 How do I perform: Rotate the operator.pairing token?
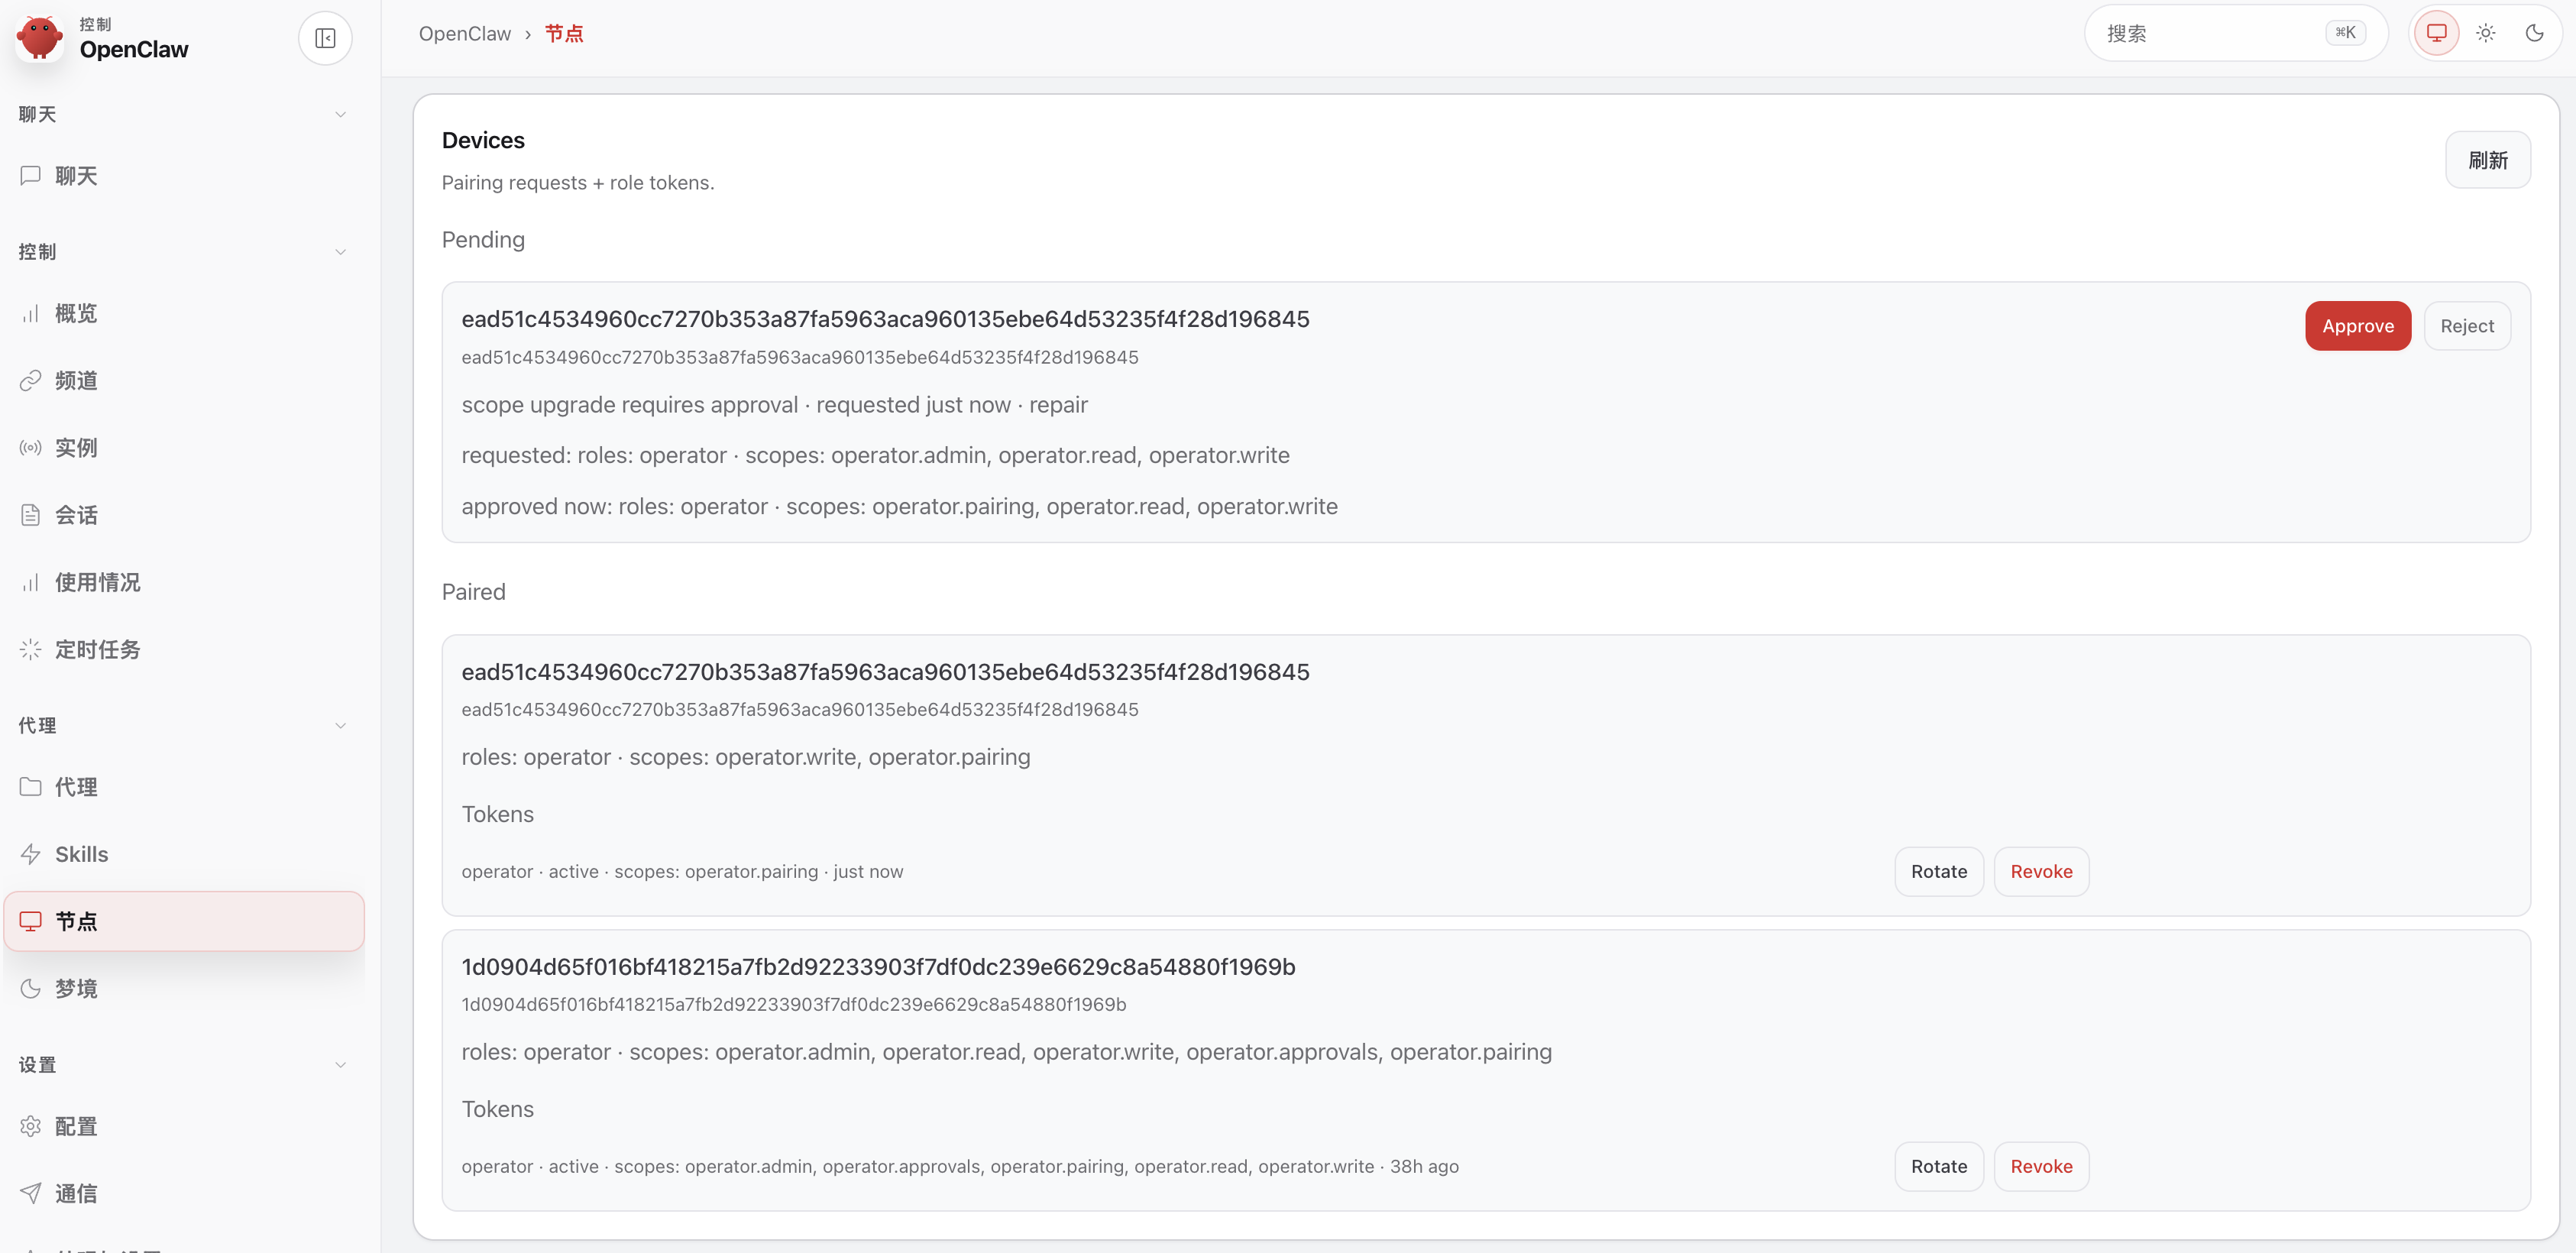pyautogui.click(x=1938, y=871)
